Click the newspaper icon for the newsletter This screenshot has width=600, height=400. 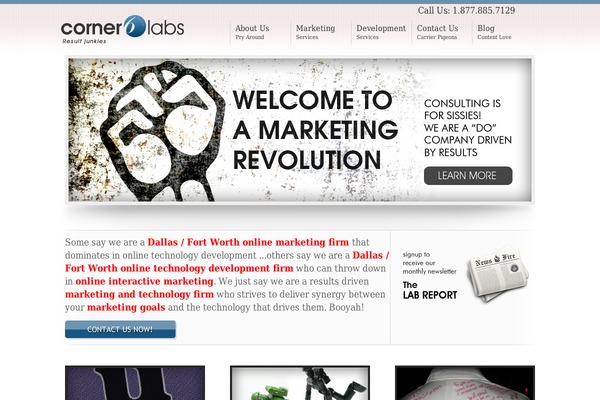[x=497, y=274]
